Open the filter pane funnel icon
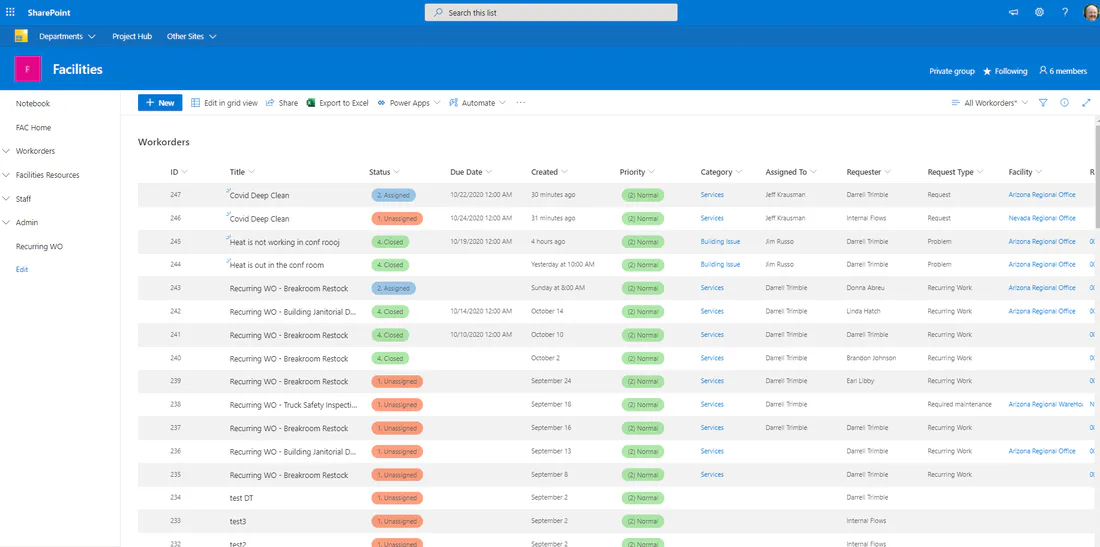The height and width of the screenshot is (547, 1100). pyautogui.click(x=1043, y=102)
